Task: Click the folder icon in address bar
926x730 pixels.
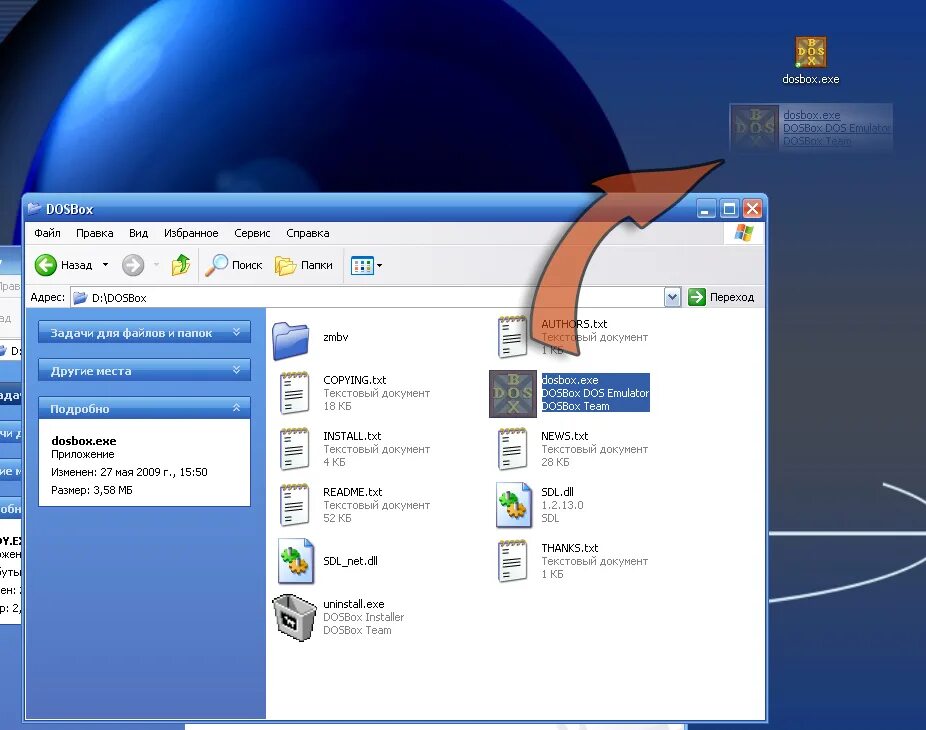Action: click(x=80, y=298)
